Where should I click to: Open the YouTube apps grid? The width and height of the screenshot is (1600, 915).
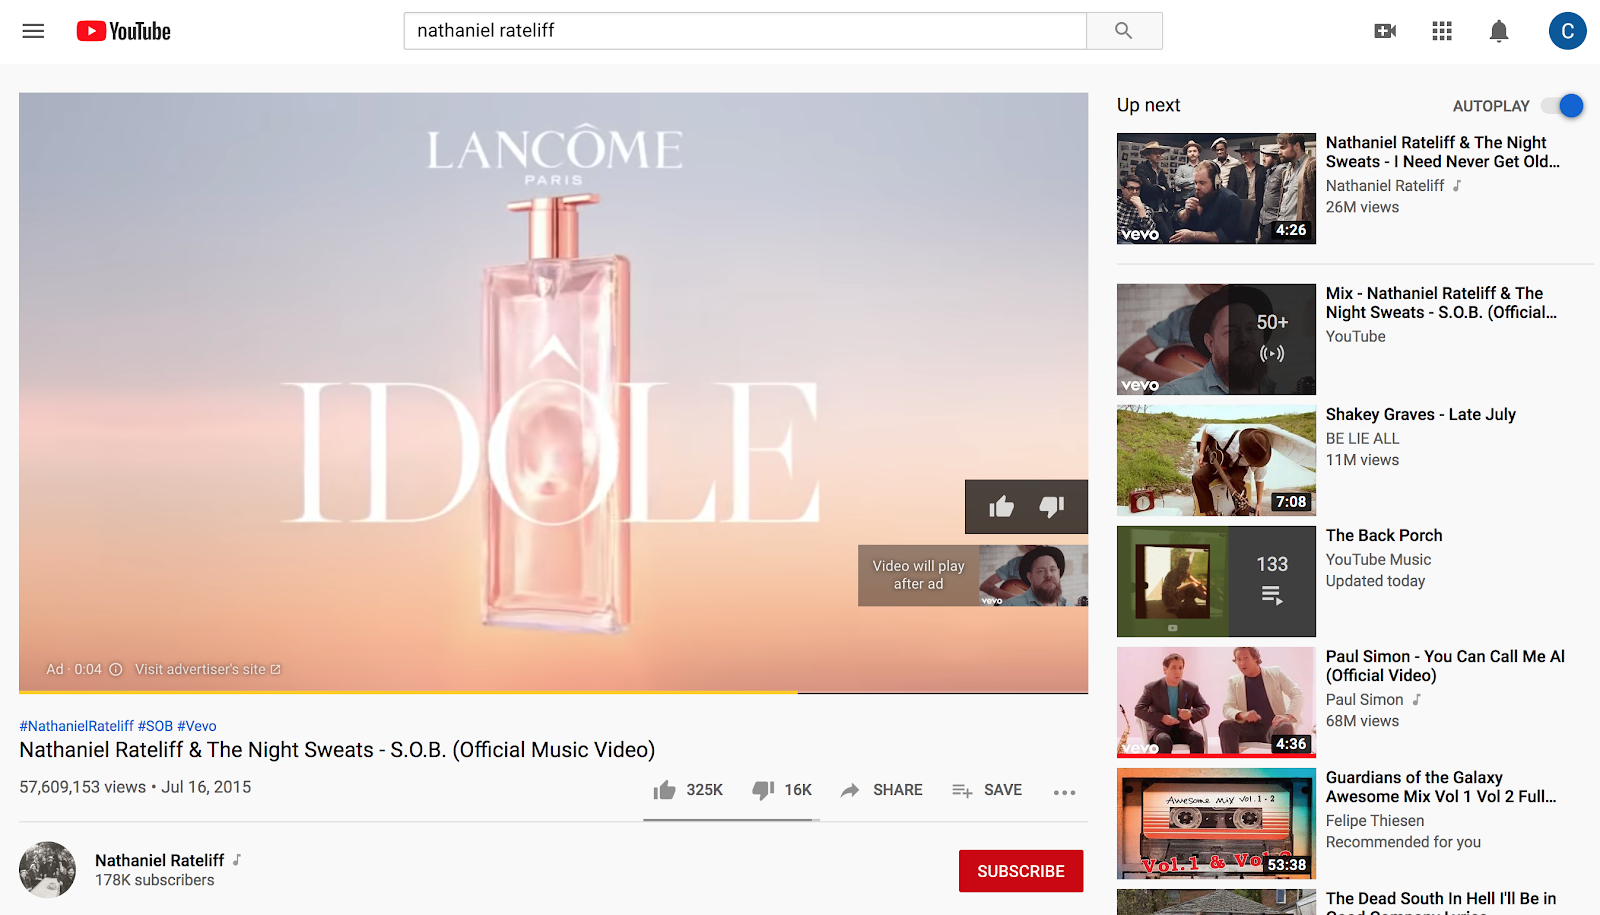tap(1442, 31)
